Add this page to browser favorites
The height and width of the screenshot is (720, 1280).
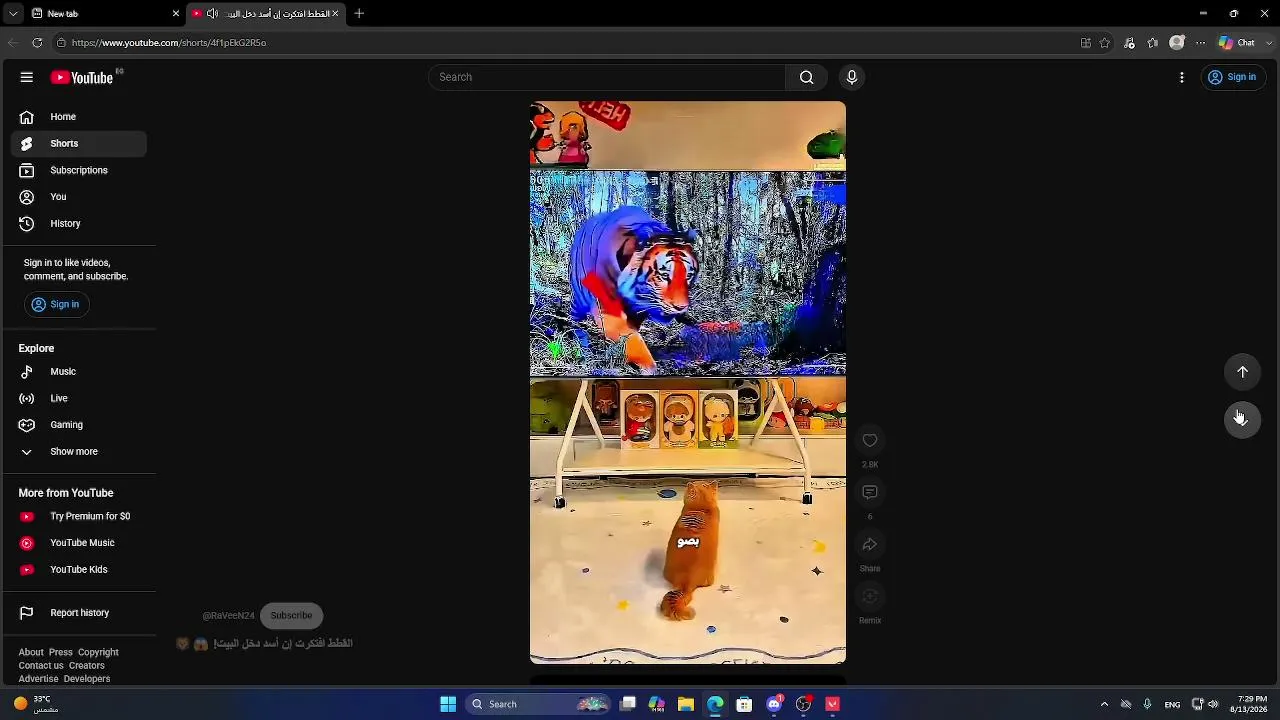1105,43
